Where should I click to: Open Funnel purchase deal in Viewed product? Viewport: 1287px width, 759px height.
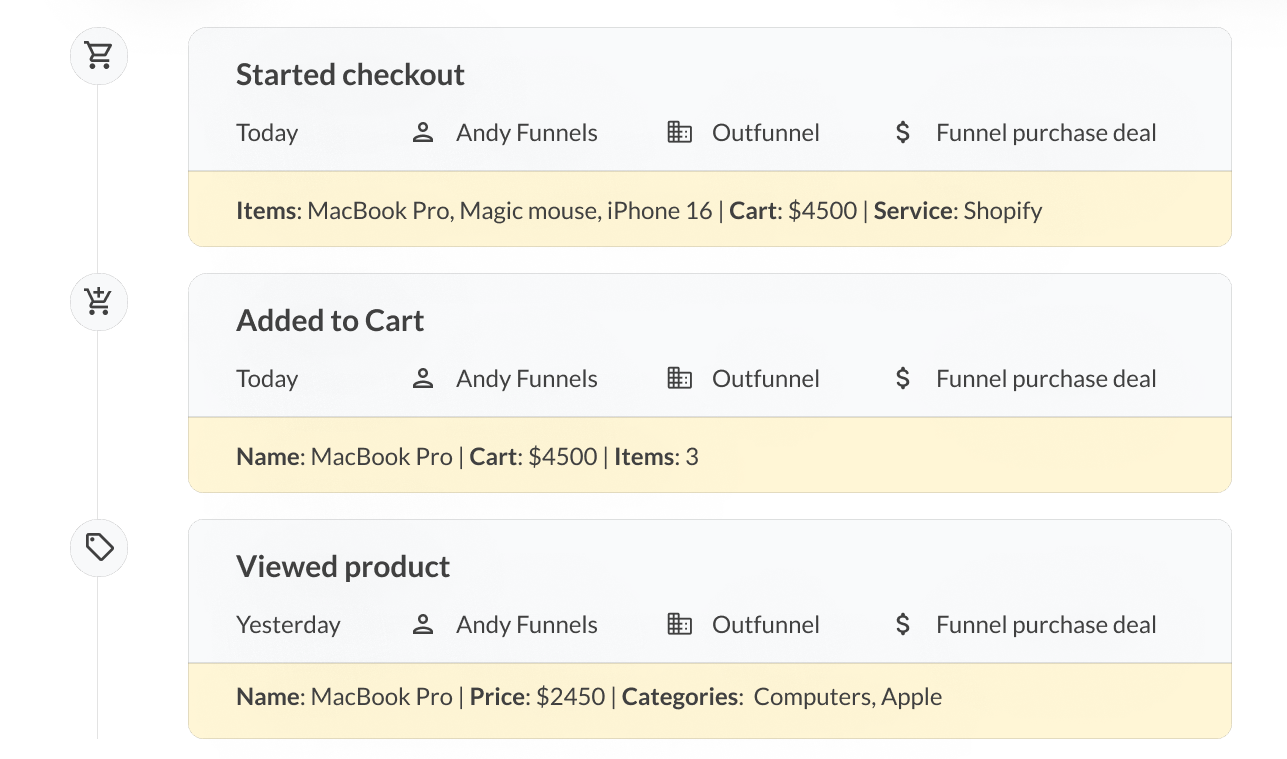[1046, 625]
